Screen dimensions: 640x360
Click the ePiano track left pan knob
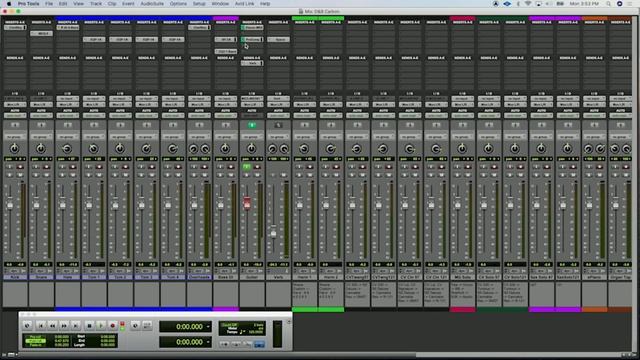588,149
